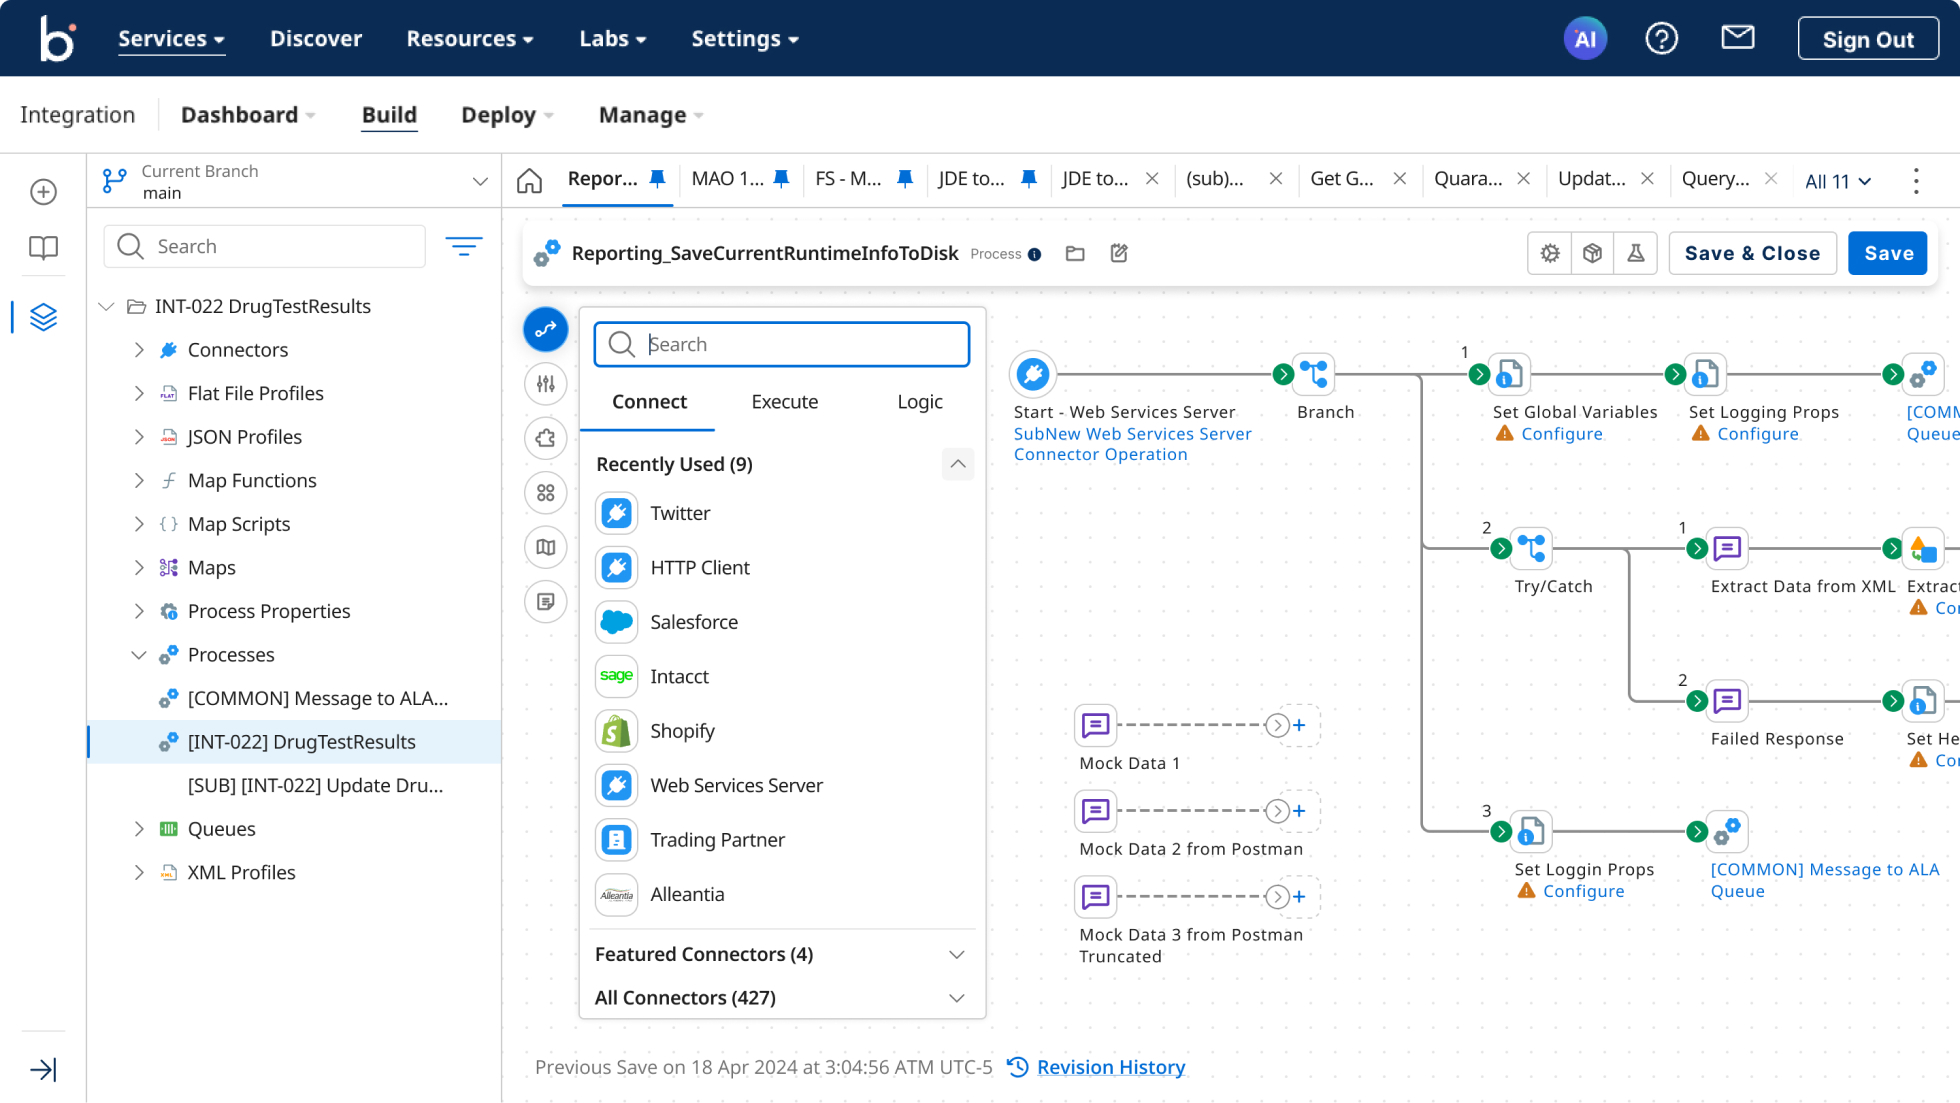Select the Salesforce connector

[x=782, y=622]
